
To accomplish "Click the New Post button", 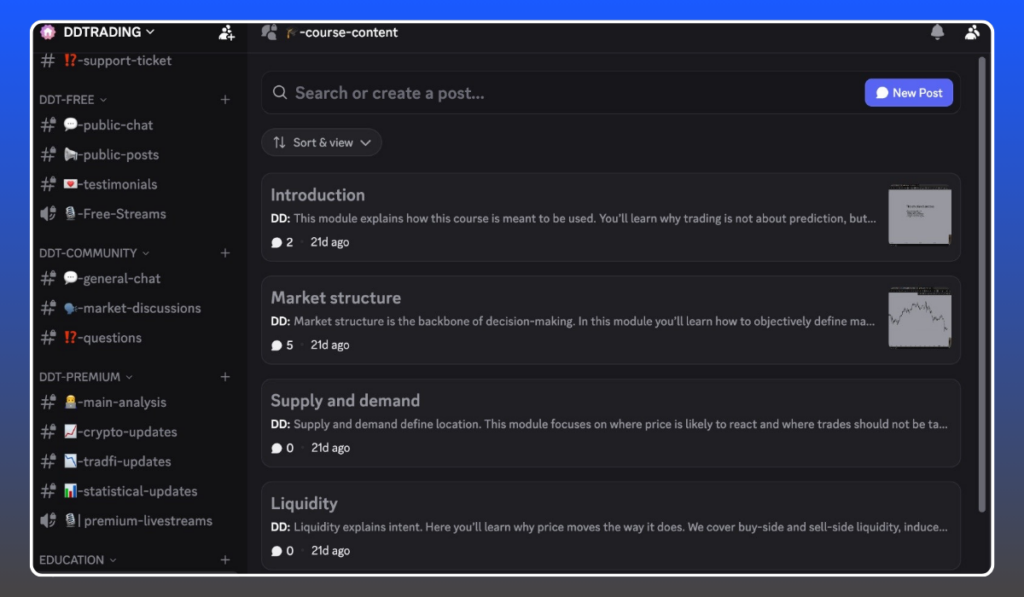I will 908,93.
